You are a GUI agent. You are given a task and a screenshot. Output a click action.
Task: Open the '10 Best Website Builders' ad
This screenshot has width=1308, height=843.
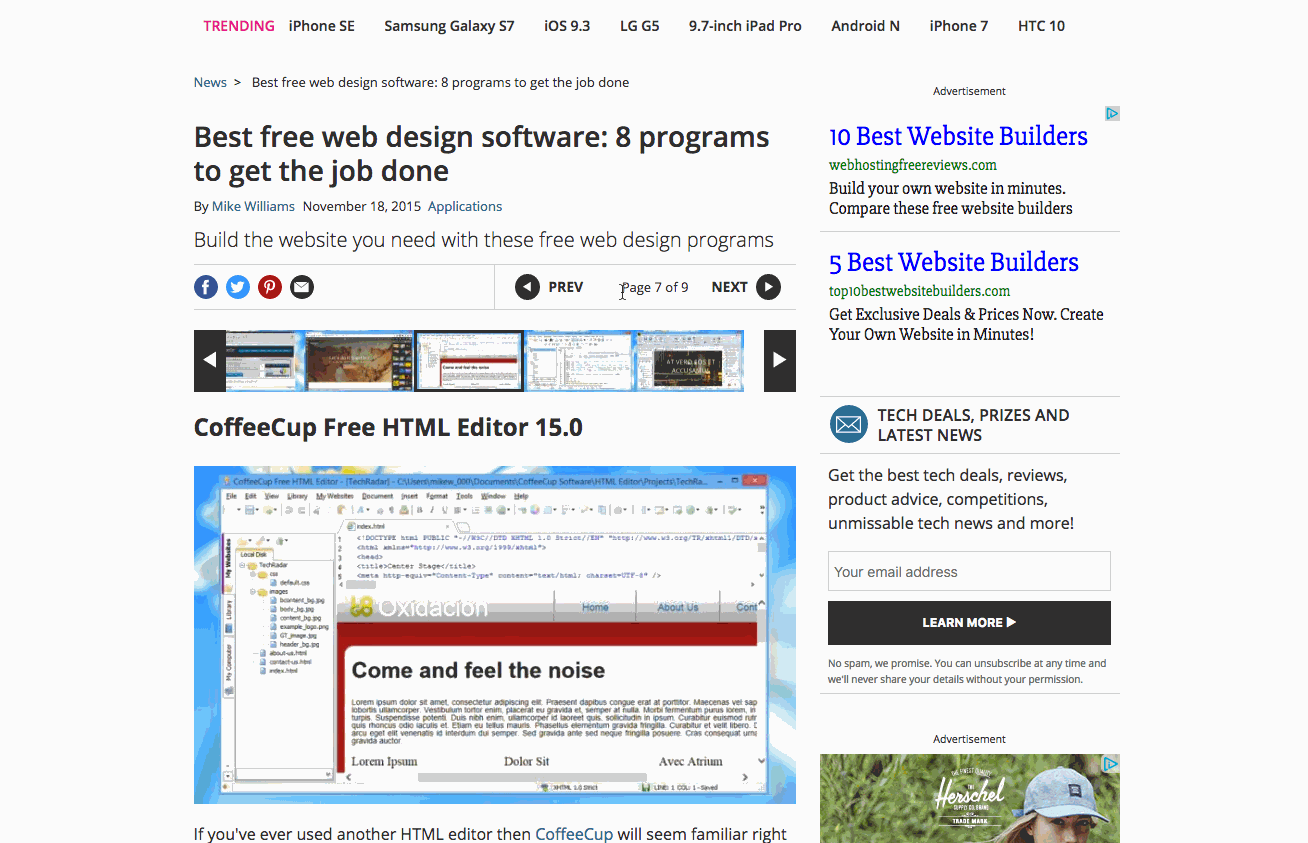pyautogui.click(x=958, y=136)
